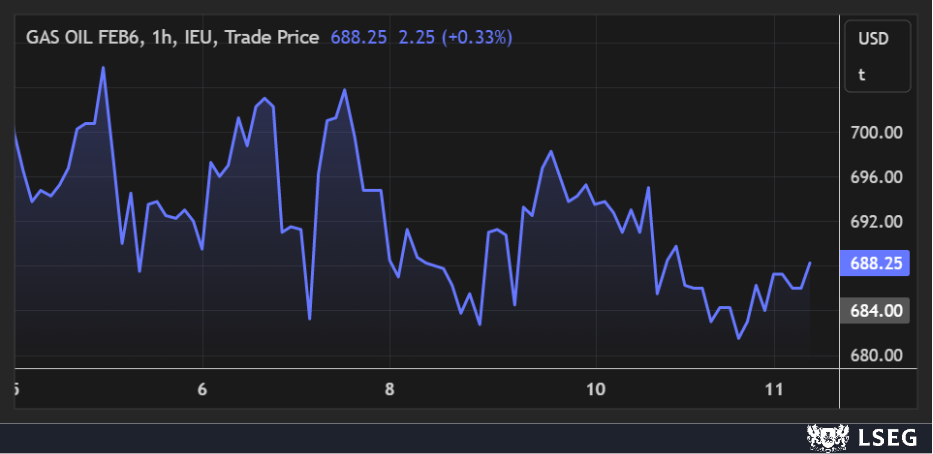The image size is (933, 454).
Task: Select the gray 684.00 price tag
Action: coord(877,311)
